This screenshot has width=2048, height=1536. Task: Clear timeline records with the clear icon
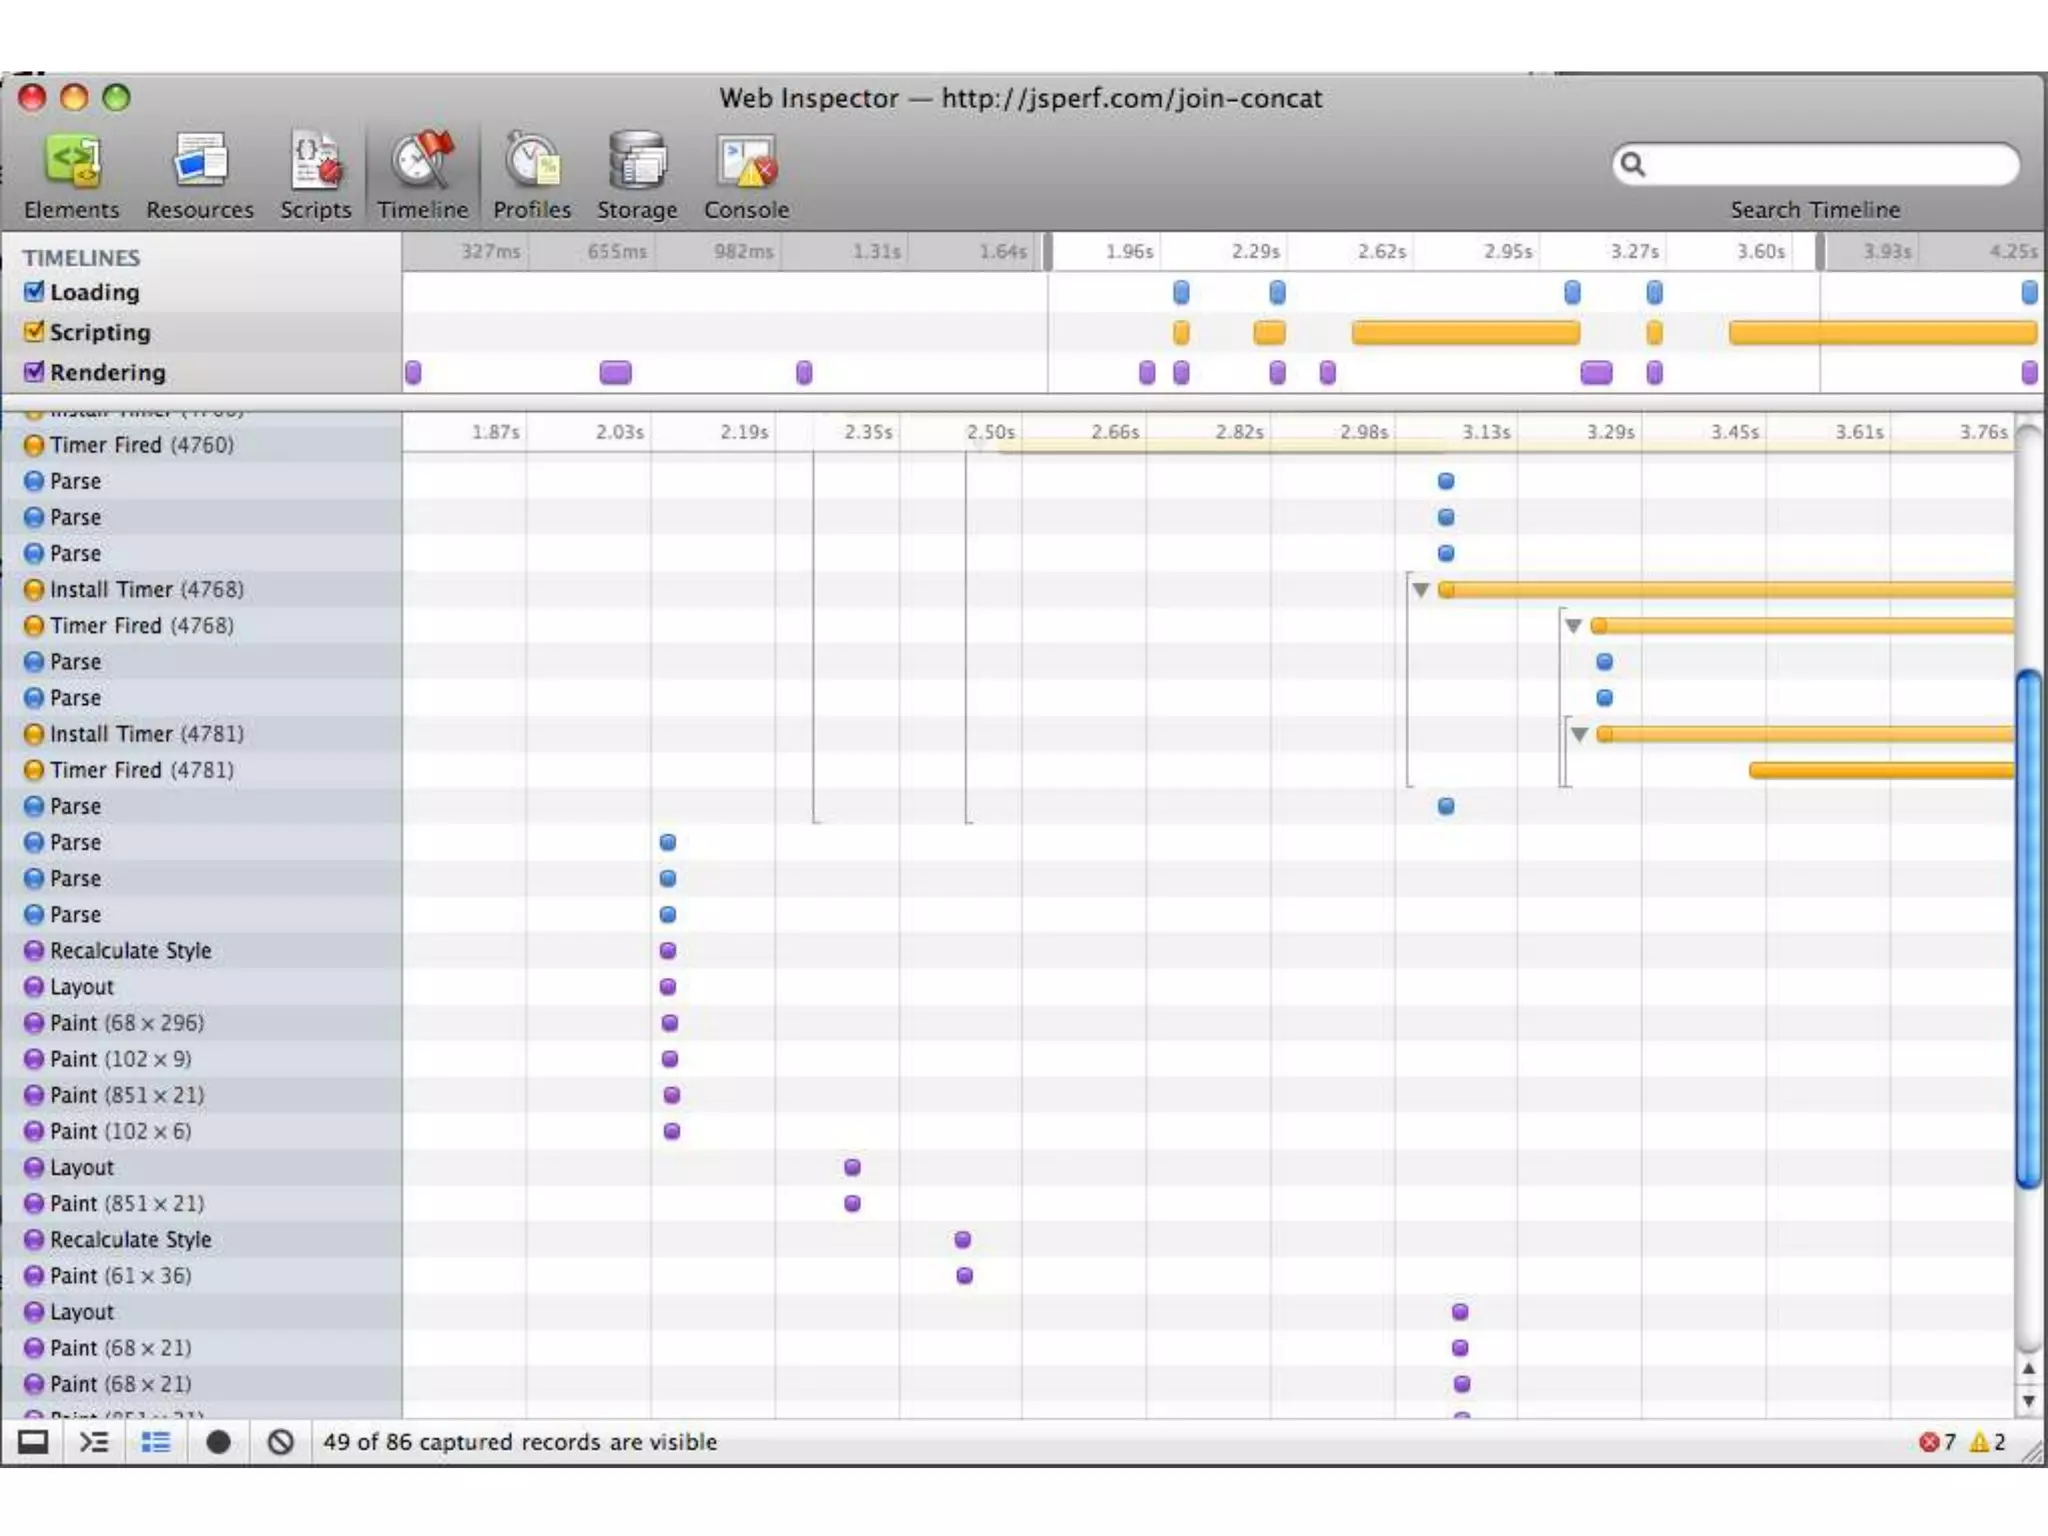click(x=281, y=1442)
